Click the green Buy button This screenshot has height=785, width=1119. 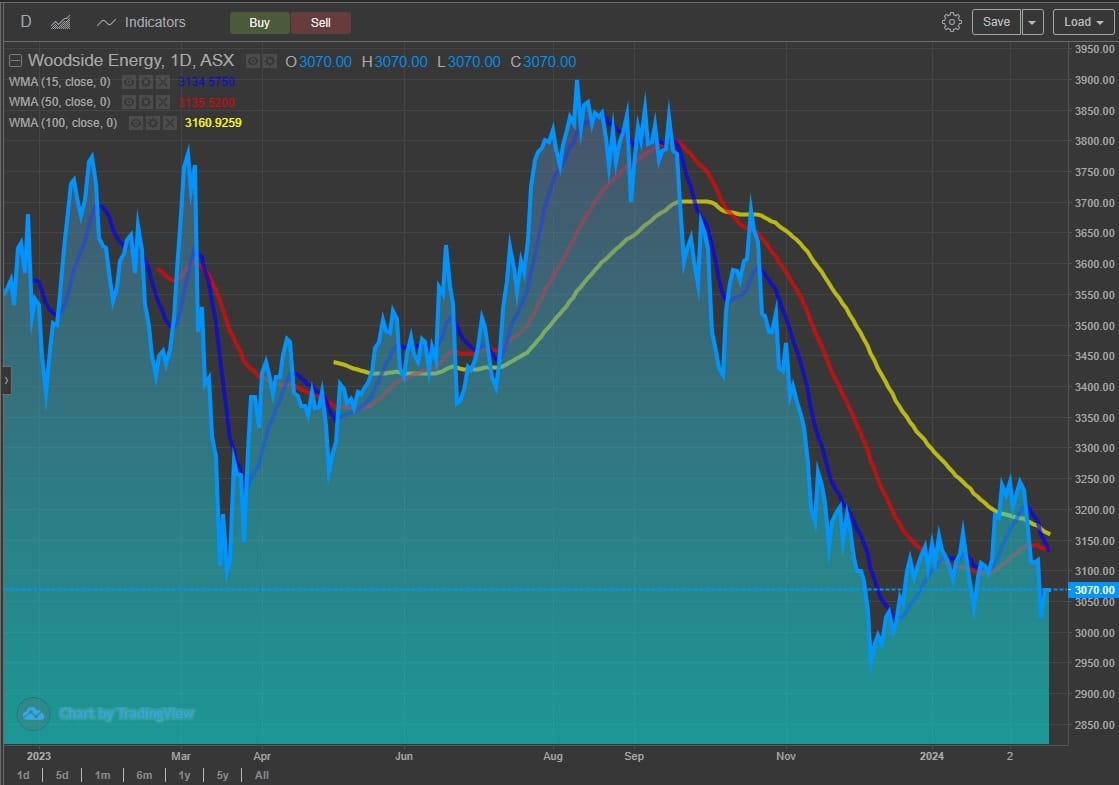tap(259, 23)
